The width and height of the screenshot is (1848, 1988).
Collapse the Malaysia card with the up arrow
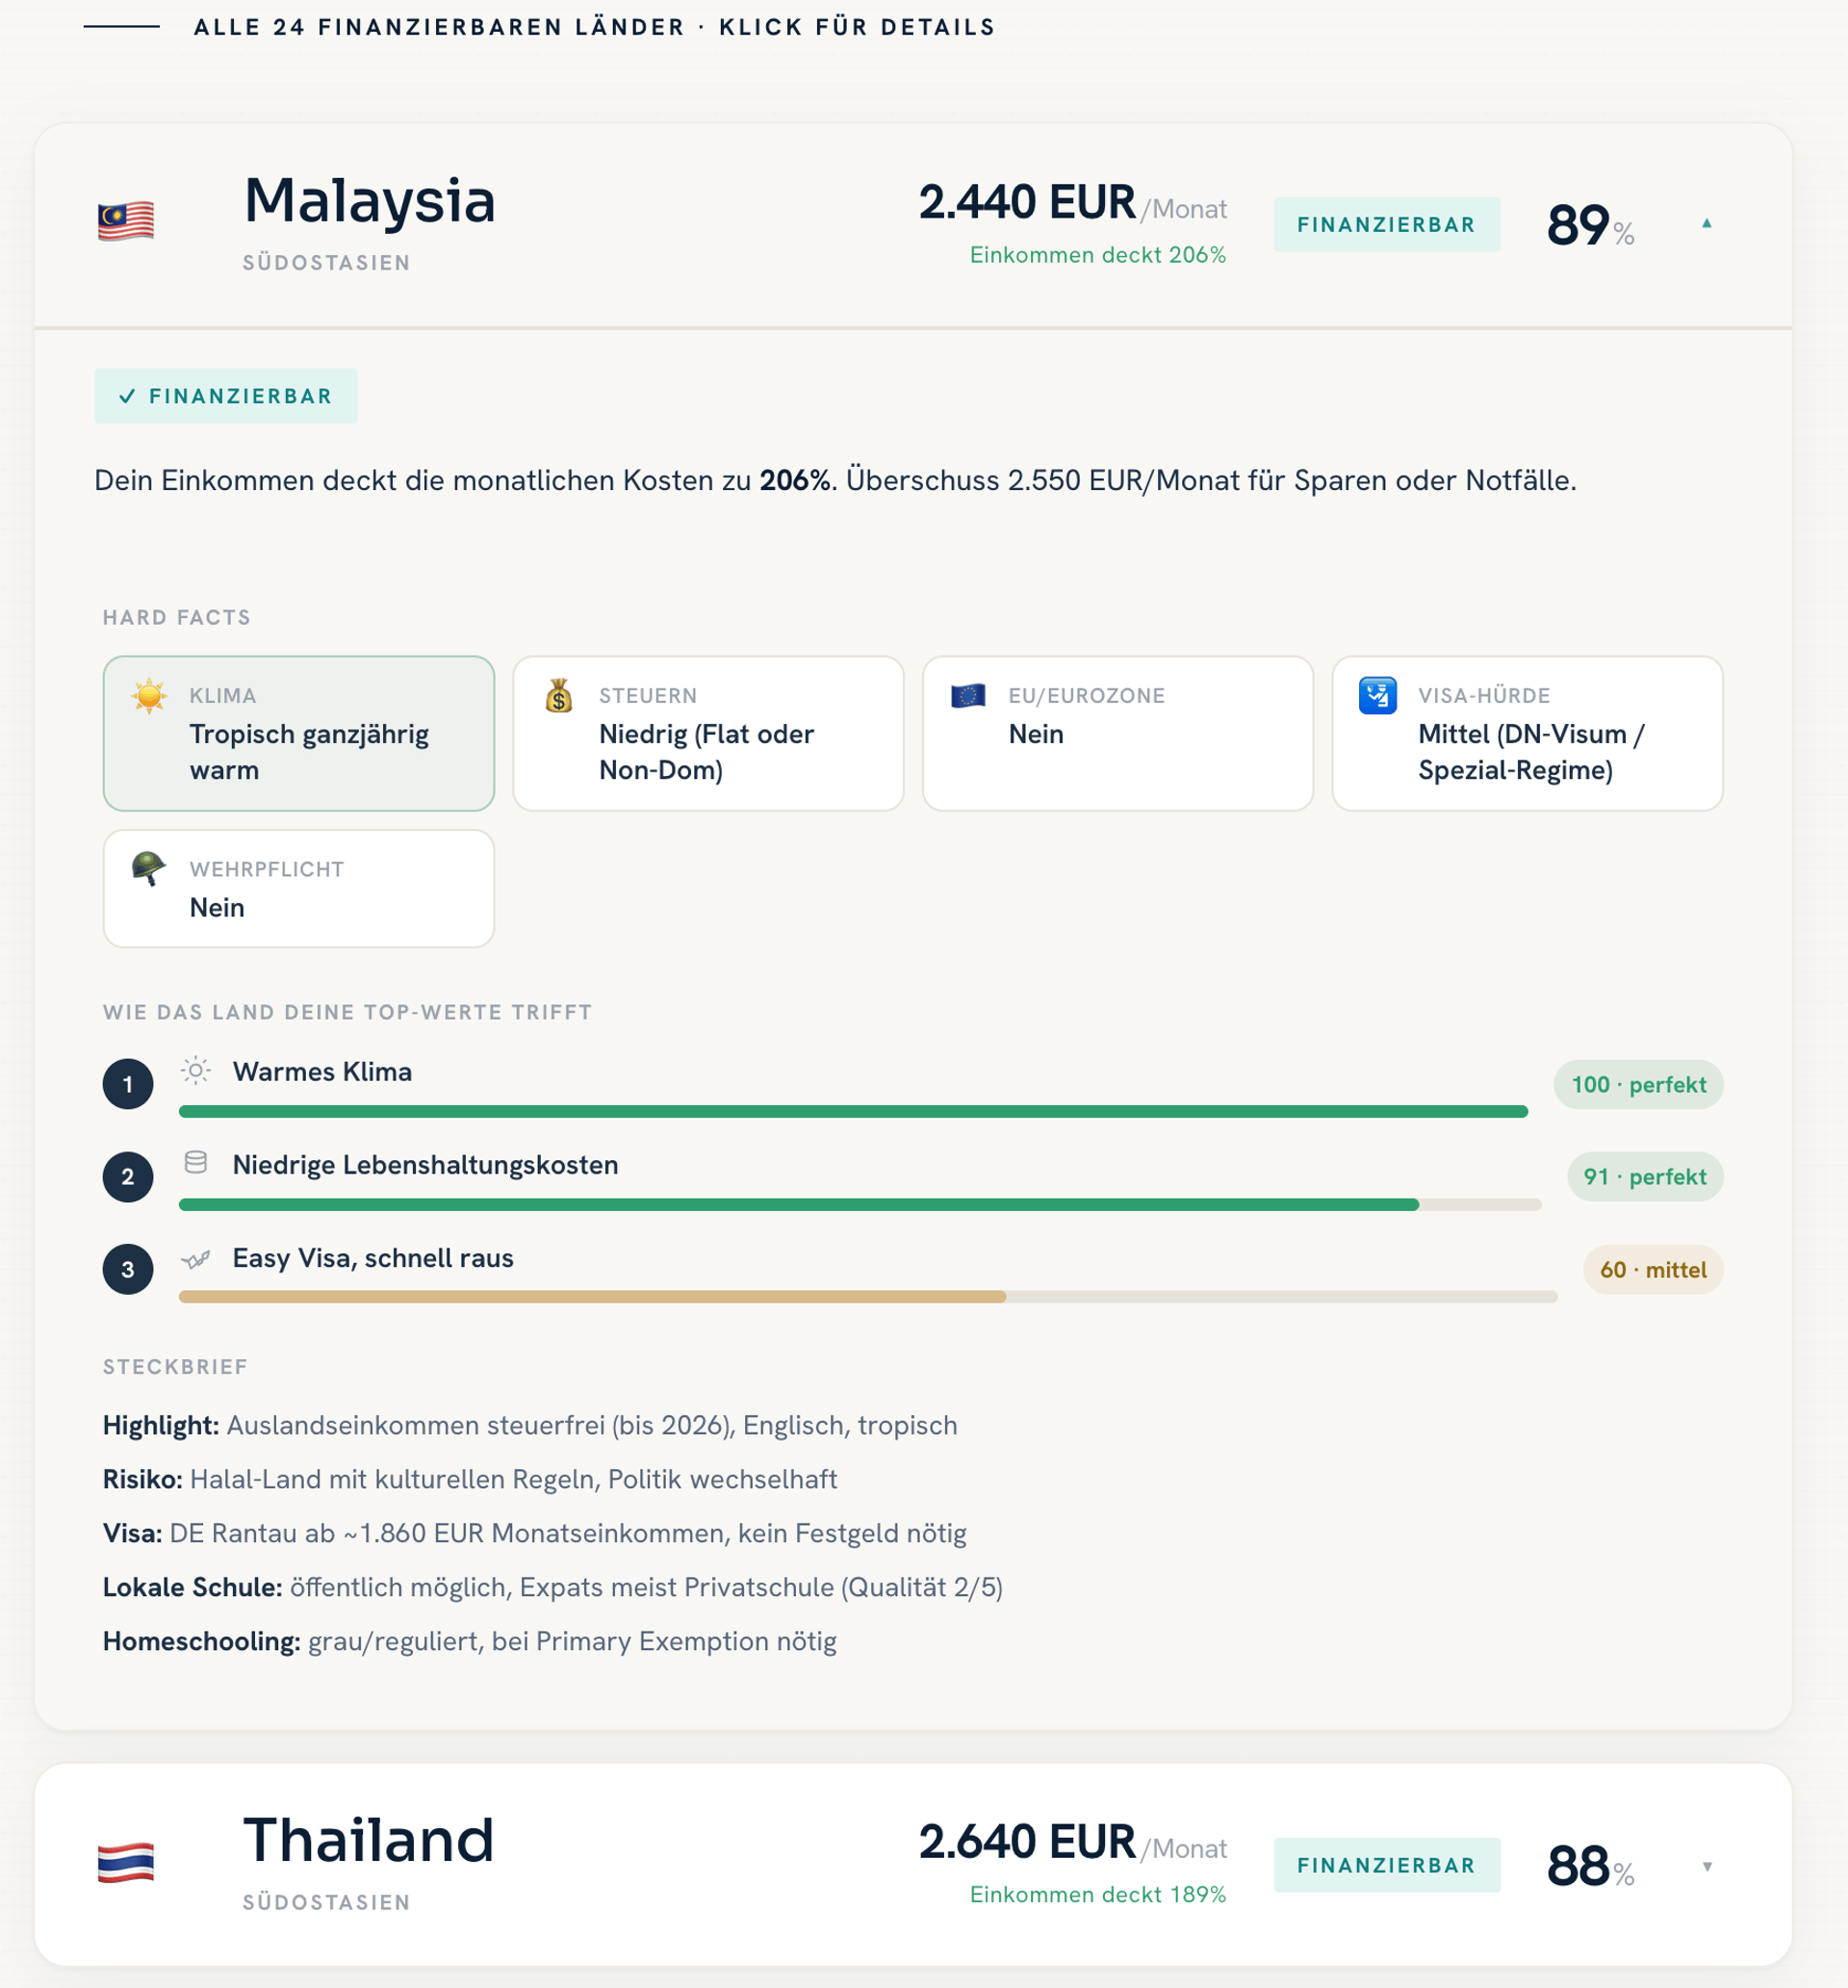point(1706,223)
